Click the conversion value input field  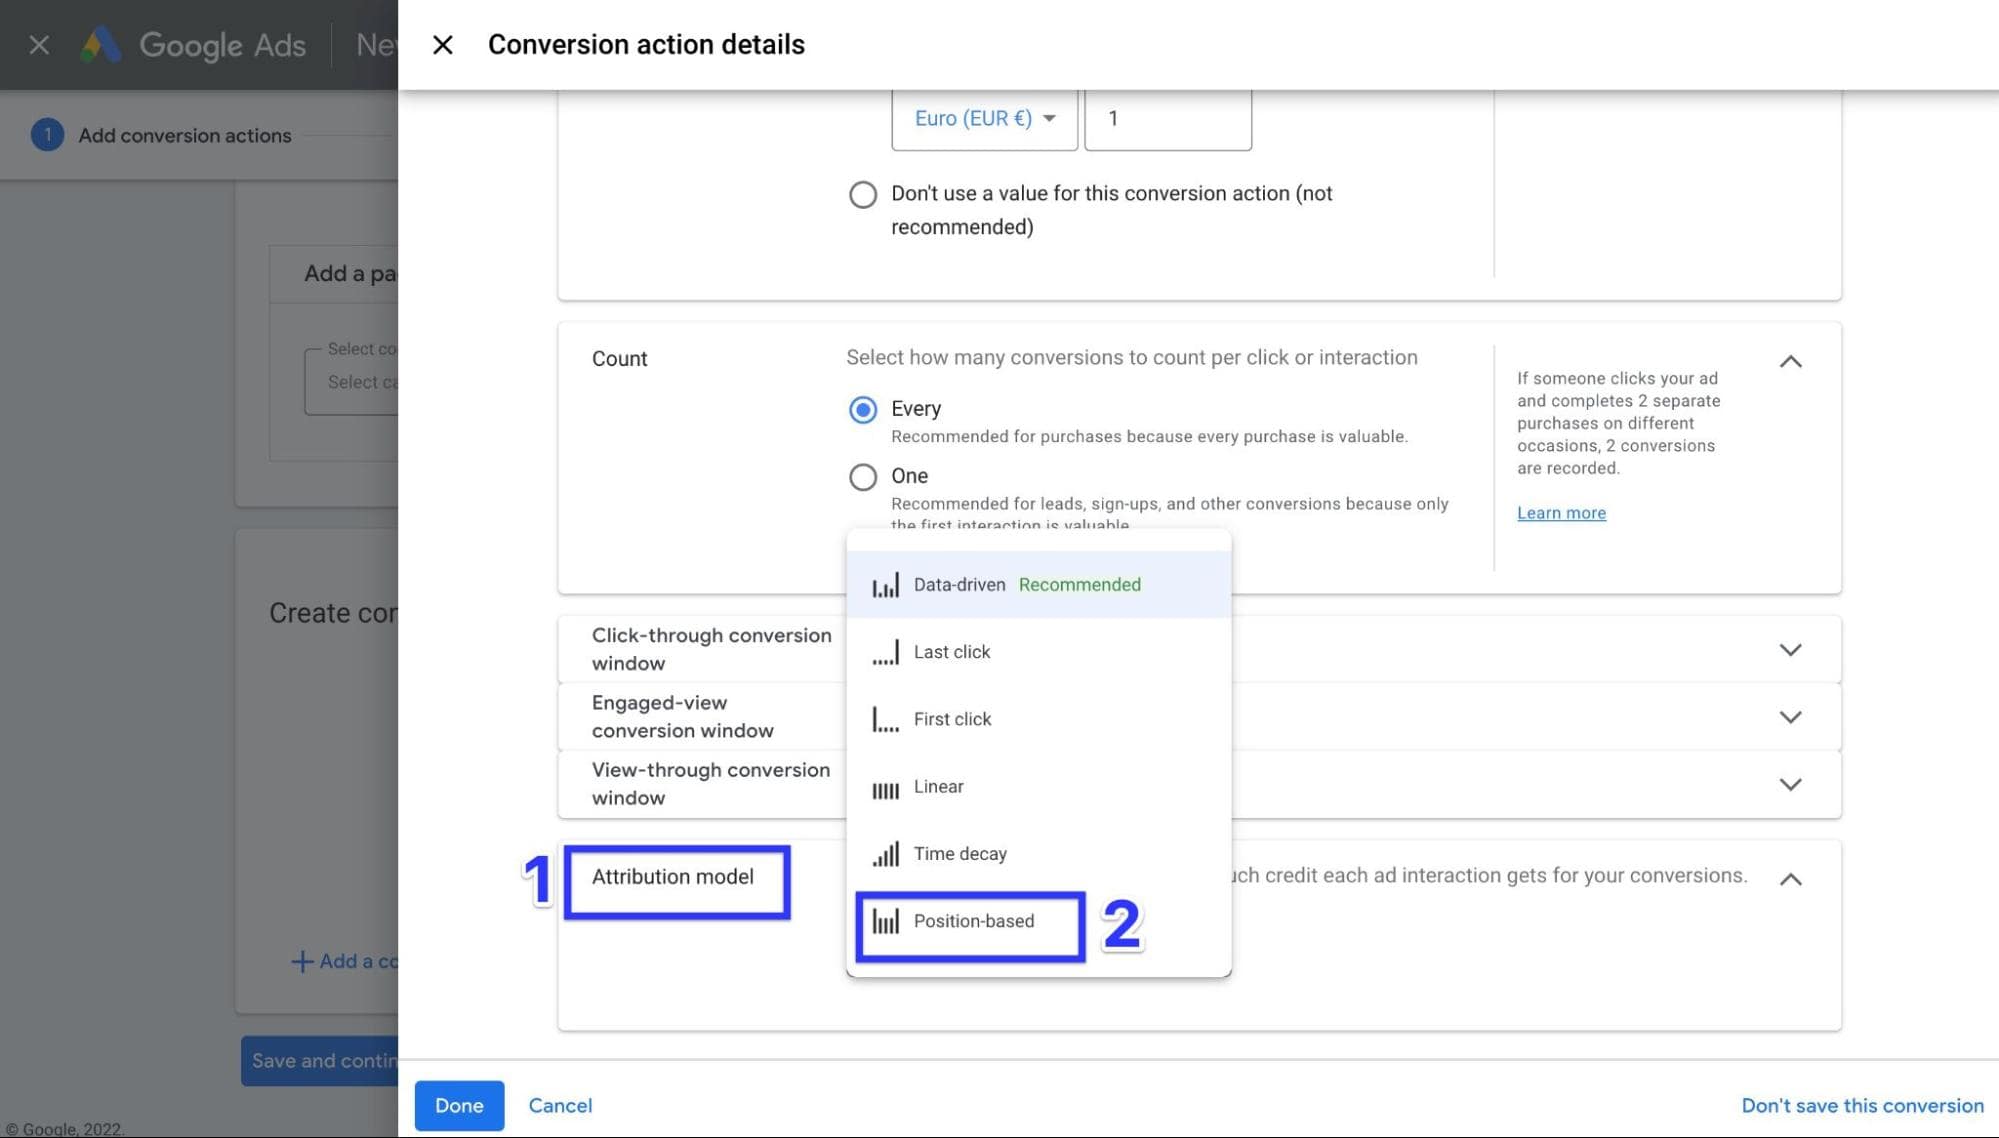[x=1167, y=119]
